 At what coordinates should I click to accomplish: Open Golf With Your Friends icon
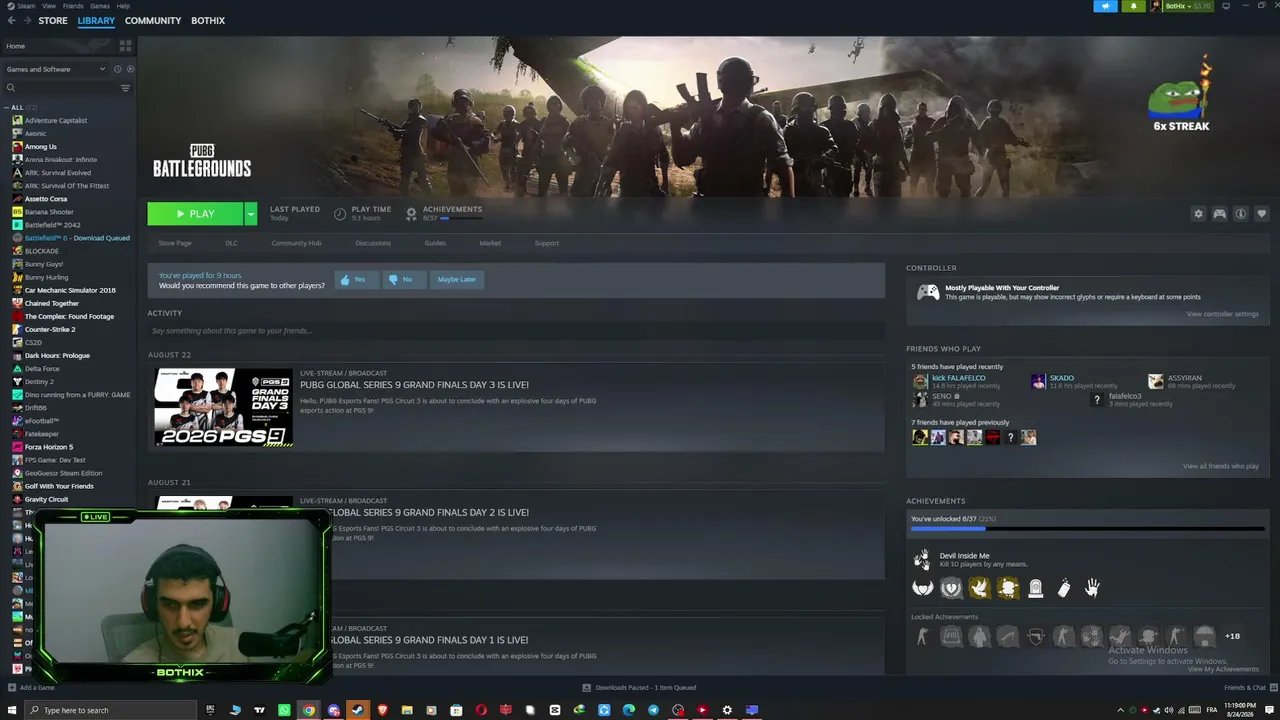pyautogui.click(x=17, y=486)
